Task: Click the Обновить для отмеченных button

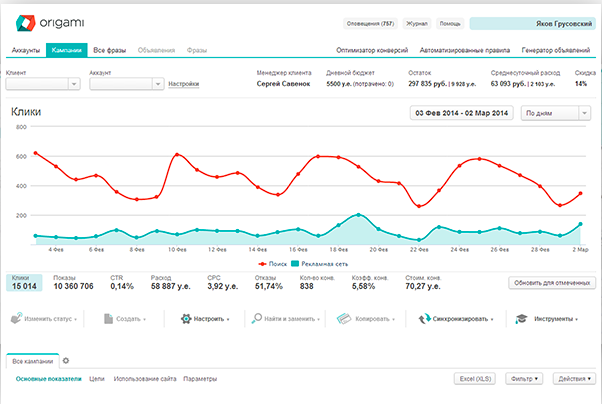Action: (x=552, y=283)
